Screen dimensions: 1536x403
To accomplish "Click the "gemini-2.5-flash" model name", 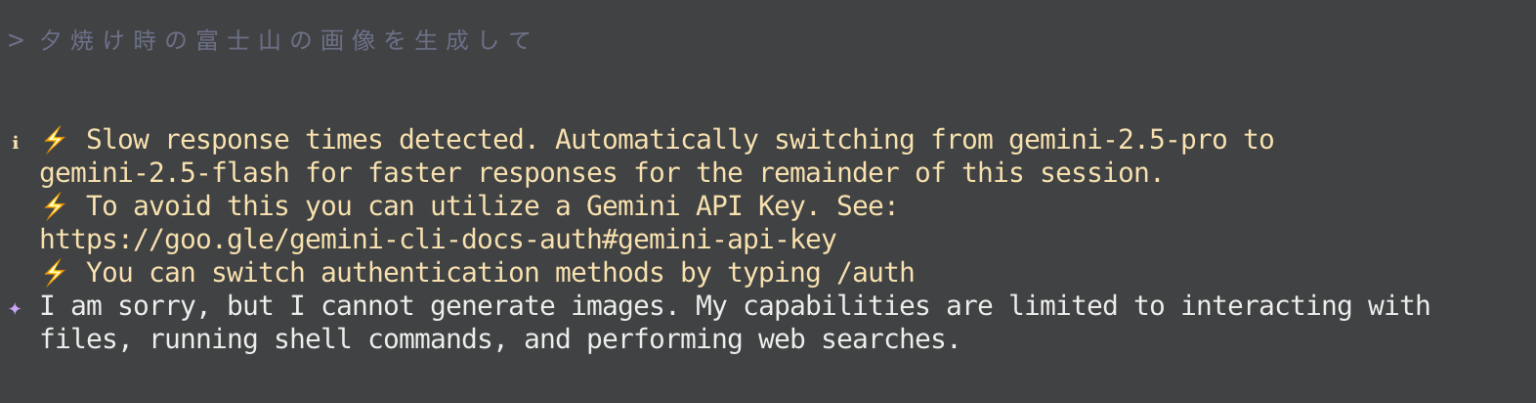I will 164,173.
